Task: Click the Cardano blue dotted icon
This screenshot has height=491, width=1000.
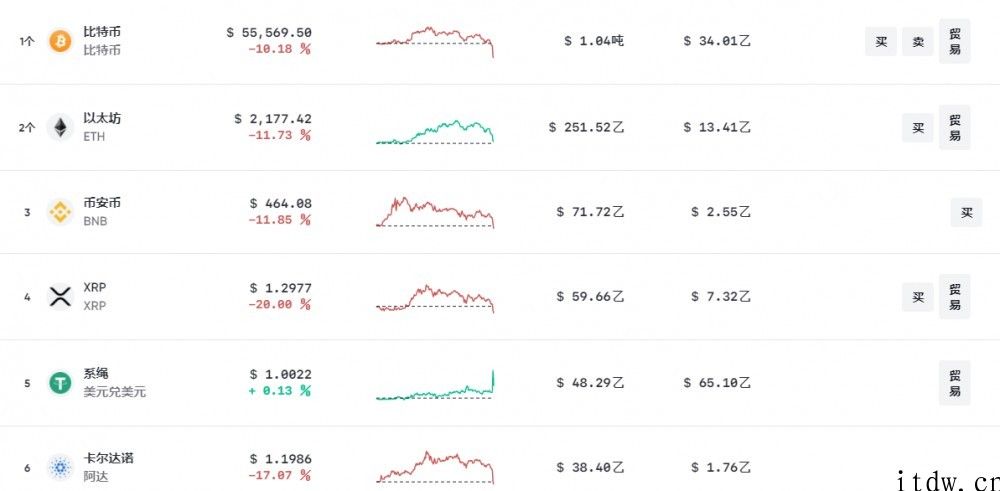Action: pos(61,468)
